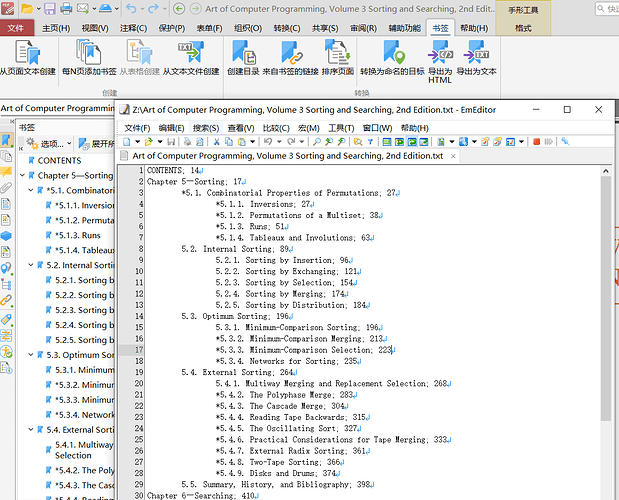Screen dimensions: 619x500
Task: Click the 导出为 HTML button
Action: coord(440,62)
